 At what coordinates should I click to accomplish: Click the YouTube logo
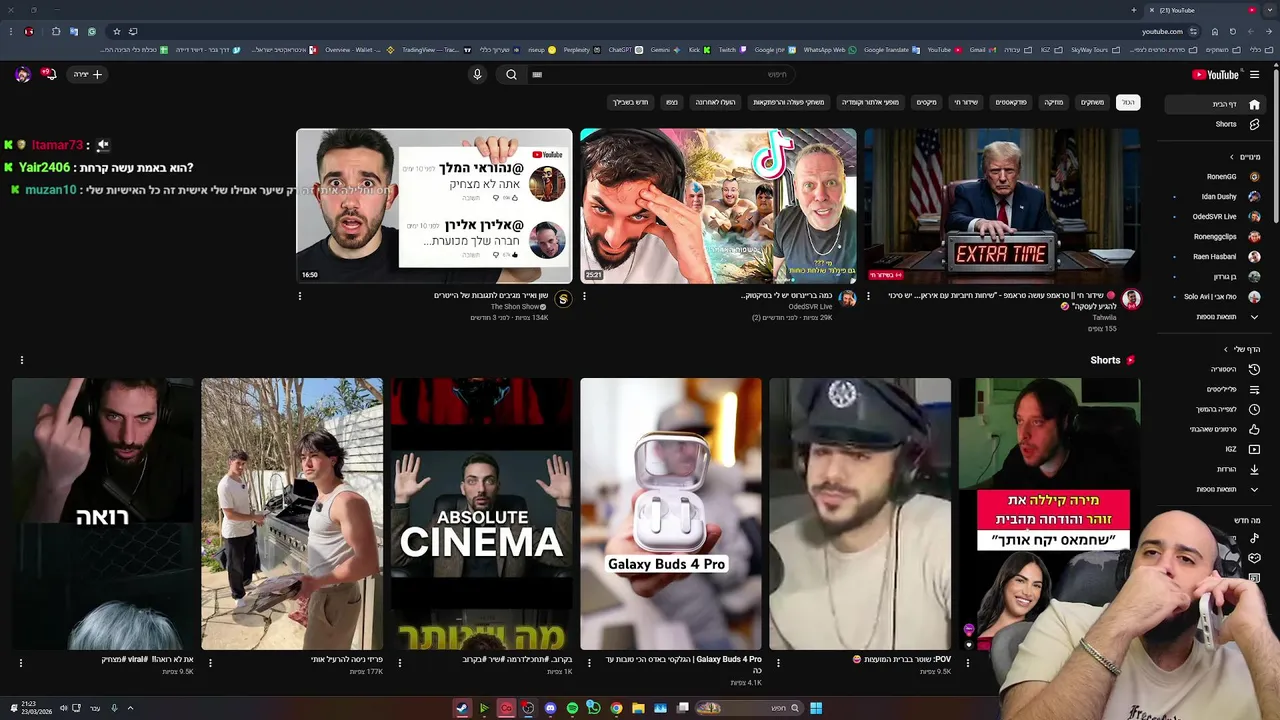pos(1216,74)
